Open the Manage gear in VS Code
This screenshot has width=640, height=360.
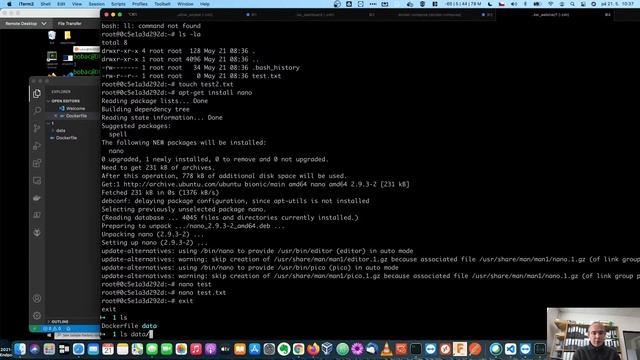coord(37,316)
